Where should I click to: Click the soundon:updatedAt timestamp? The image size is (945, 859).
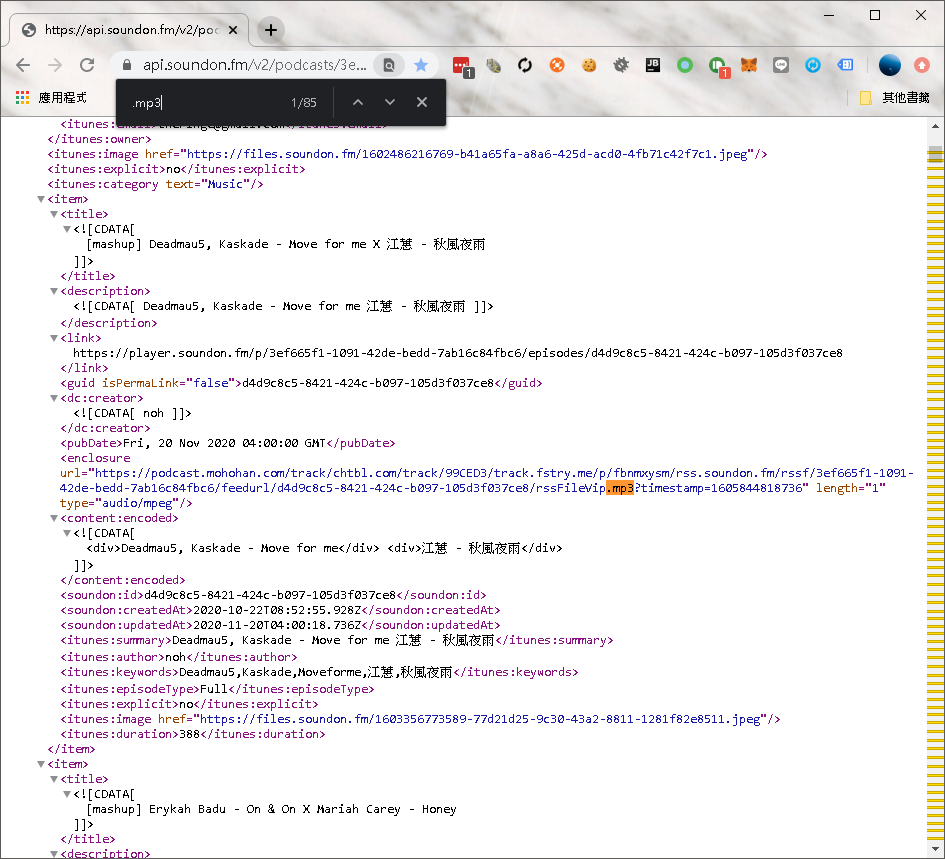pos(277,625)
